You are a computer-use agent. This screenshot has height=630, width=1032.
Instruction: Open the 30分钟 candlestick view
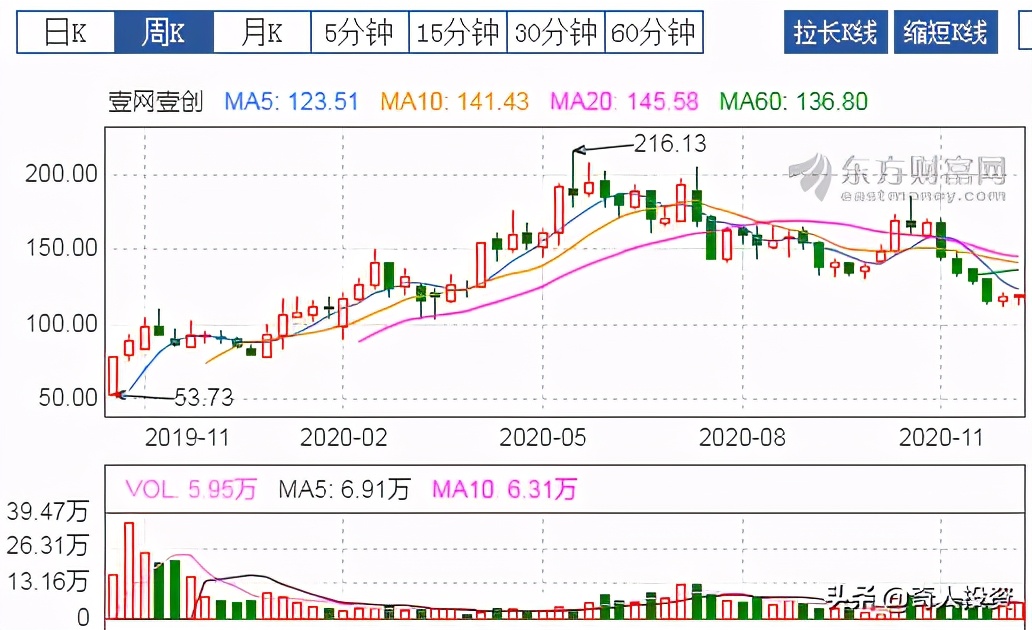555,32
